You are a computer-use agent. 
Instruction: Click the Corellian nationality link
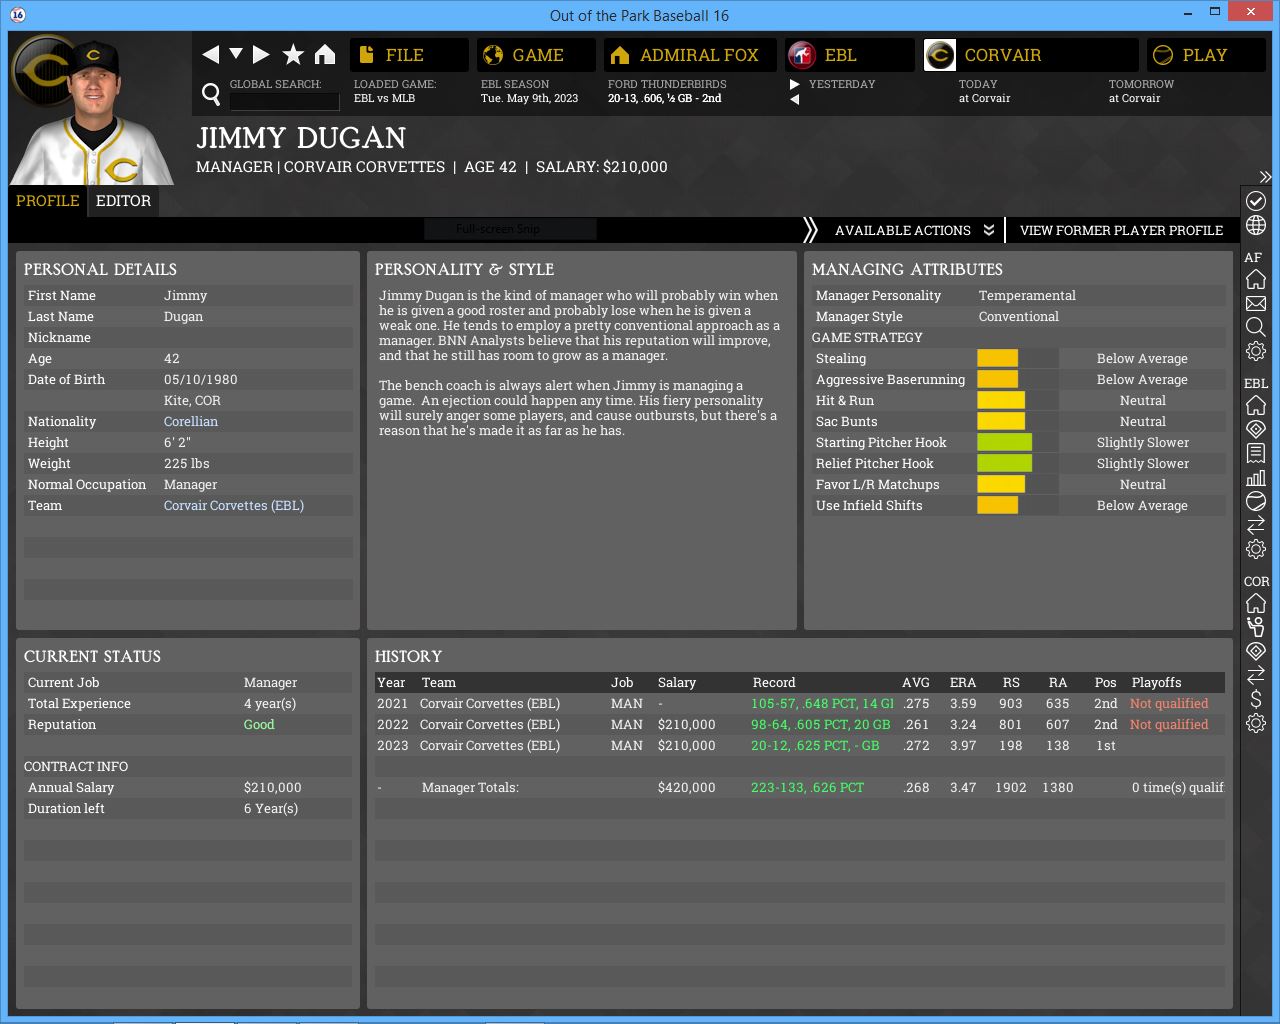(191, 422)
